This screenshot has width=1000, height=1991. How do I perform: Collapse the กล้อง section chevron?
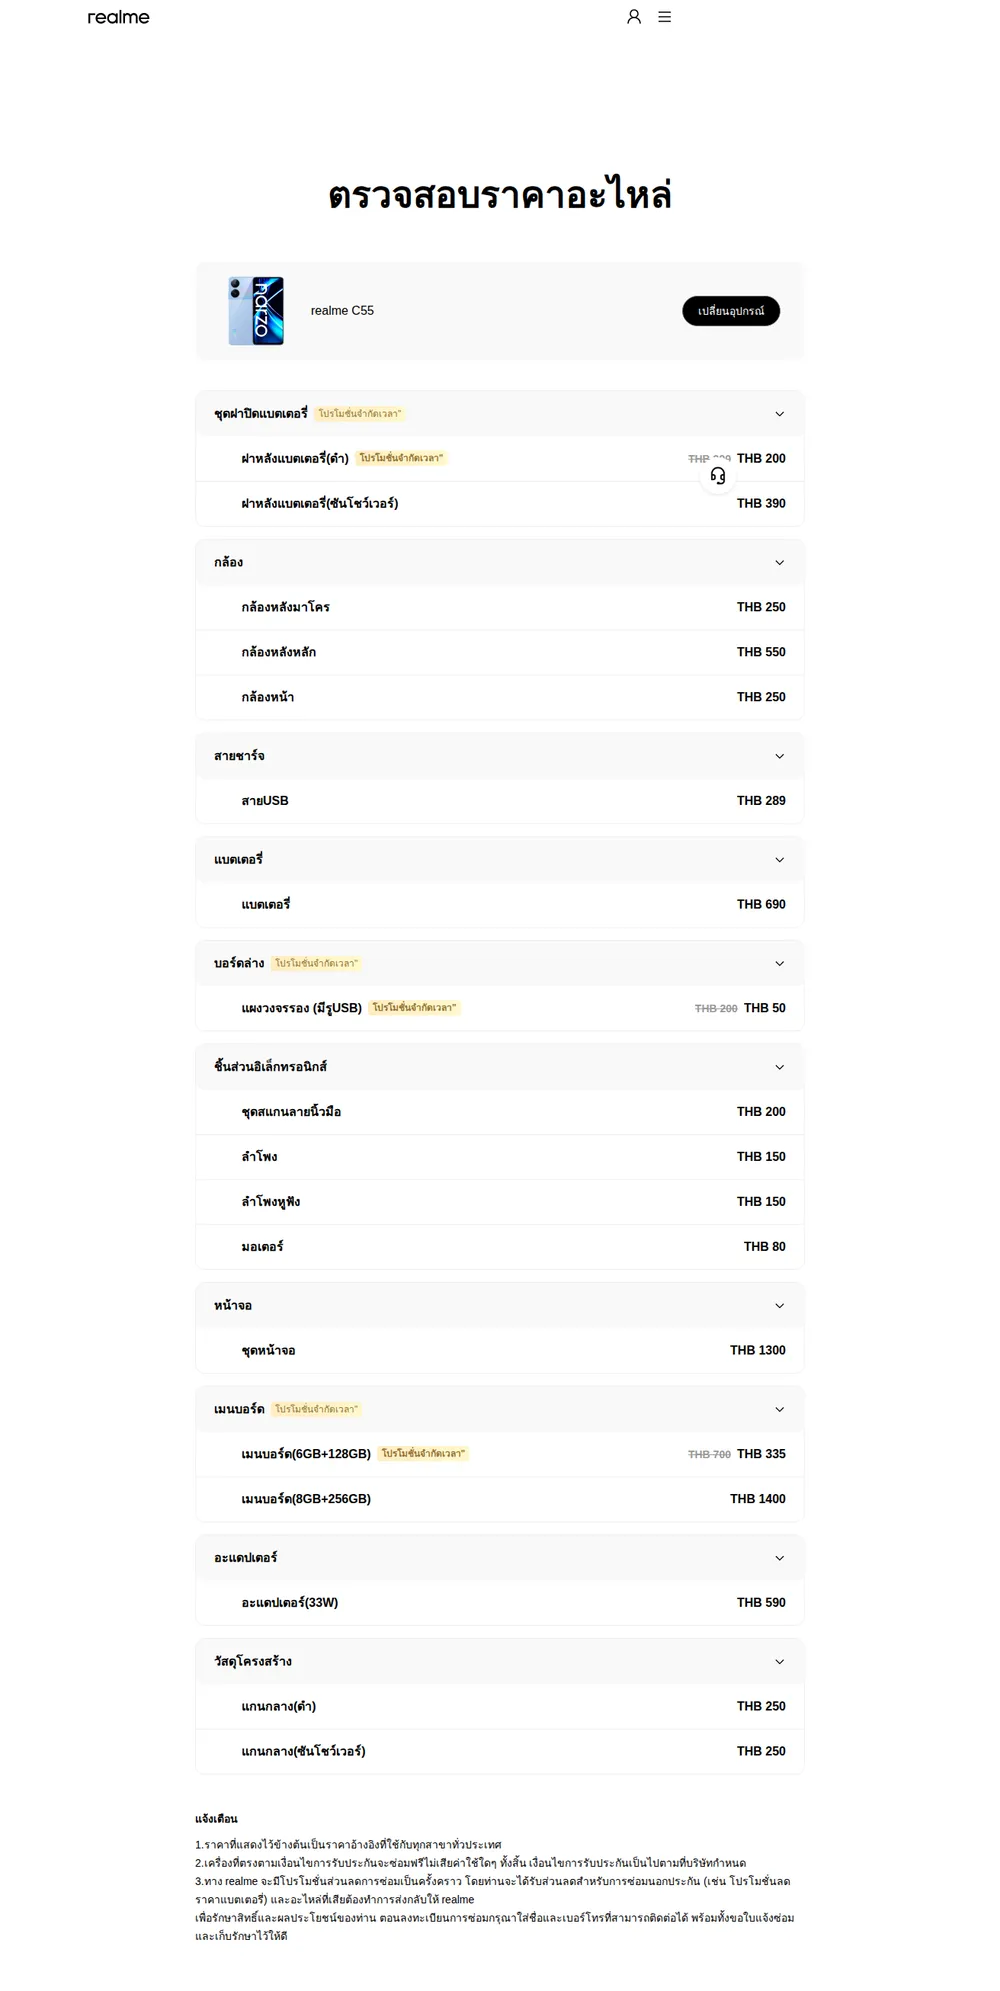780,563
